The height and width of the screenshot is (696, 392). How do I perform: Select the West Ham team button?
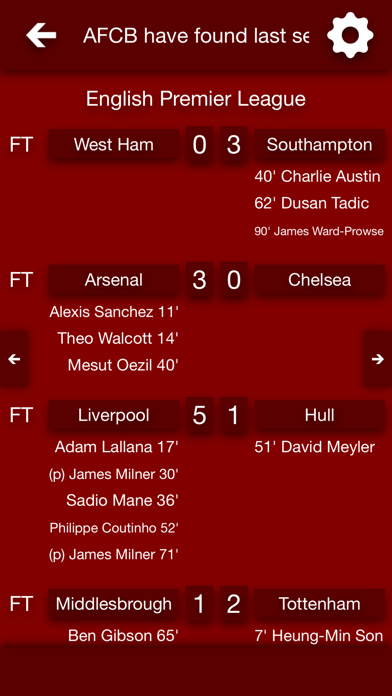[114, 145]
